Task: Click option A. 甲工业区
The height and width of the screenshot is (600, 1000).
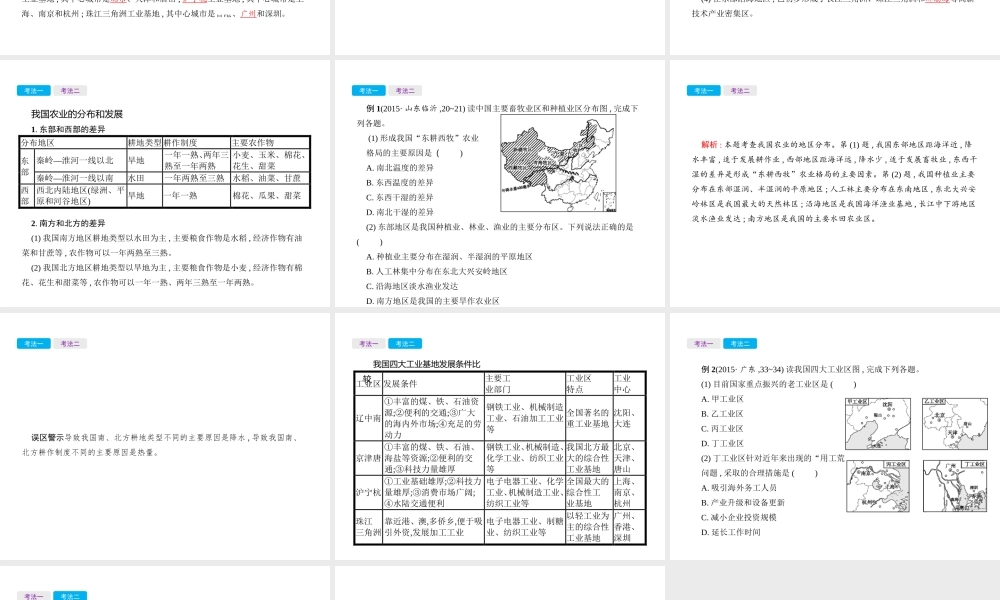Action: pos(722,399)
